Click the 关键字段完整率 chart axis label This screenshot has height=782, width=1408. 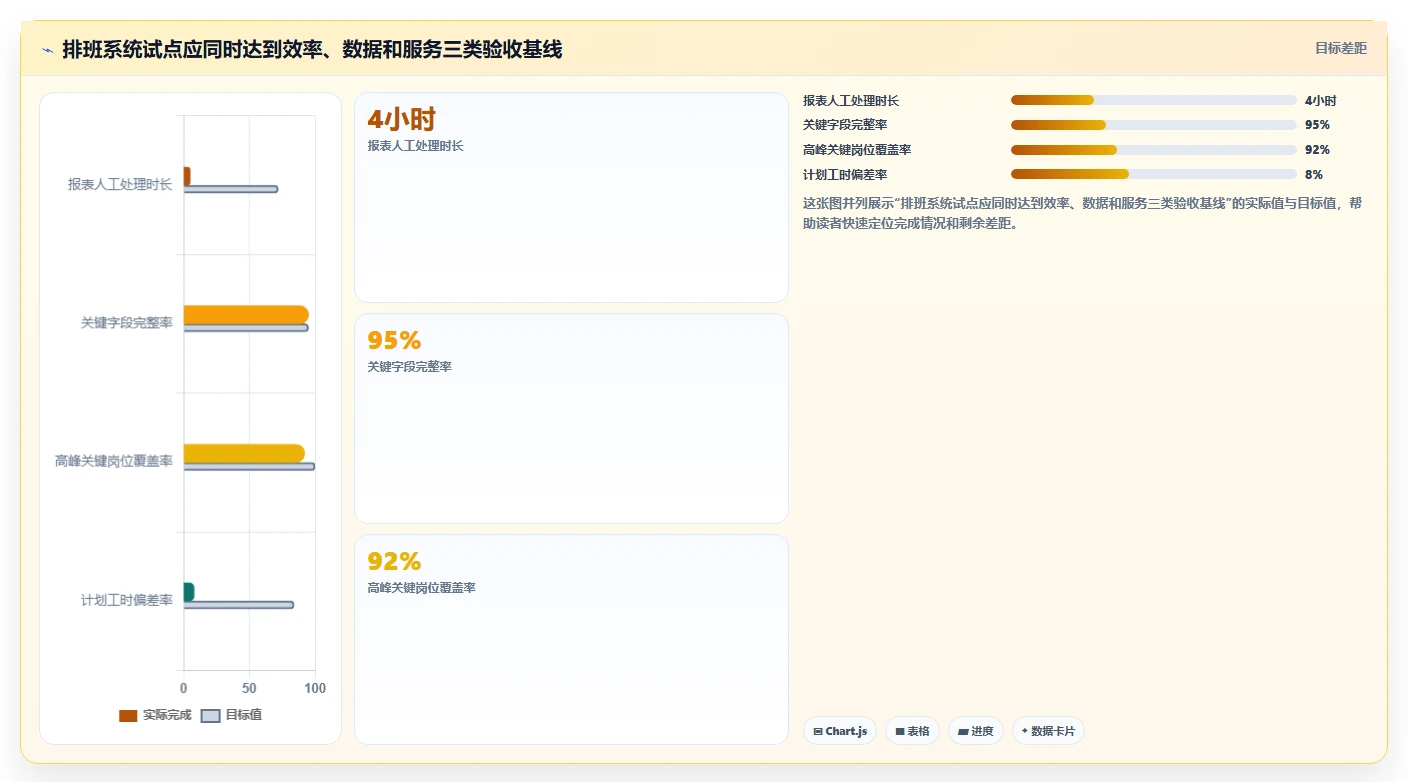[x=127, y=323]
